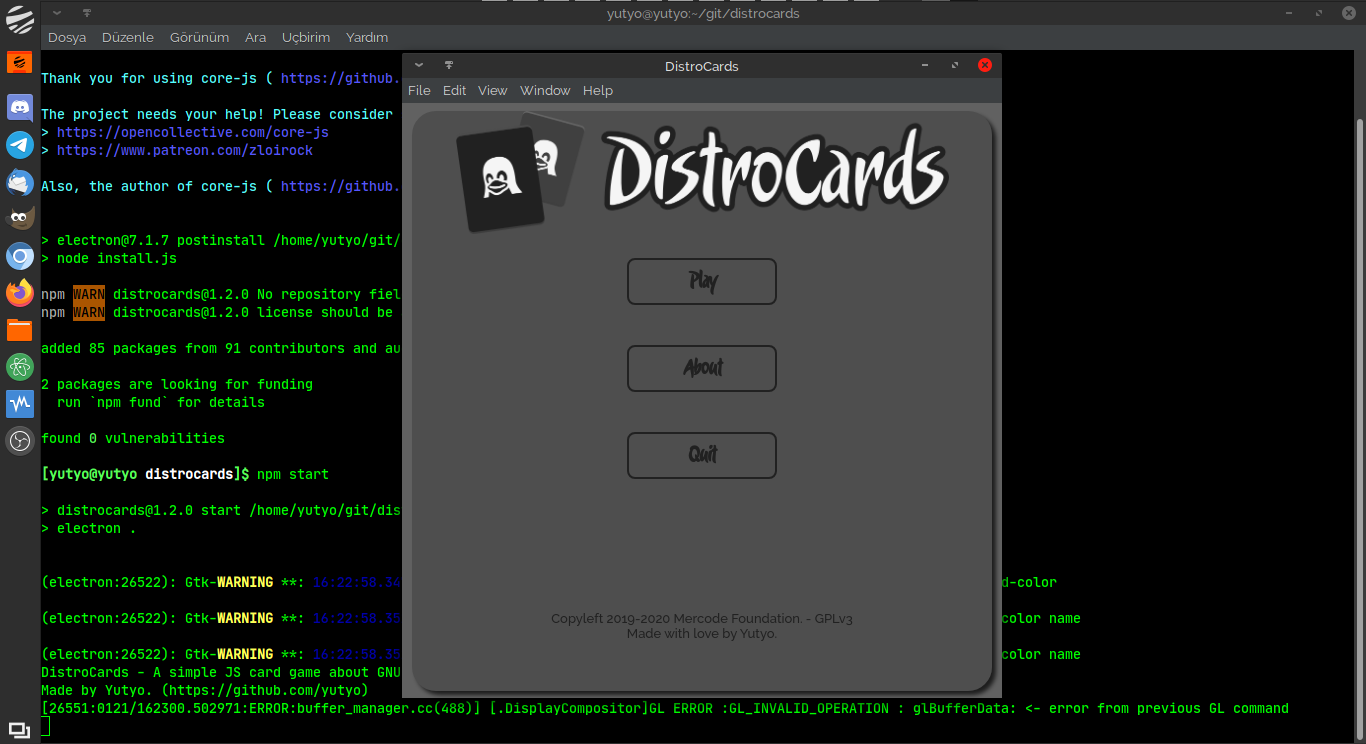Open the Yardım menu in terminal
This screenshot has width=1366, height=744.
(x=367, y=37)
